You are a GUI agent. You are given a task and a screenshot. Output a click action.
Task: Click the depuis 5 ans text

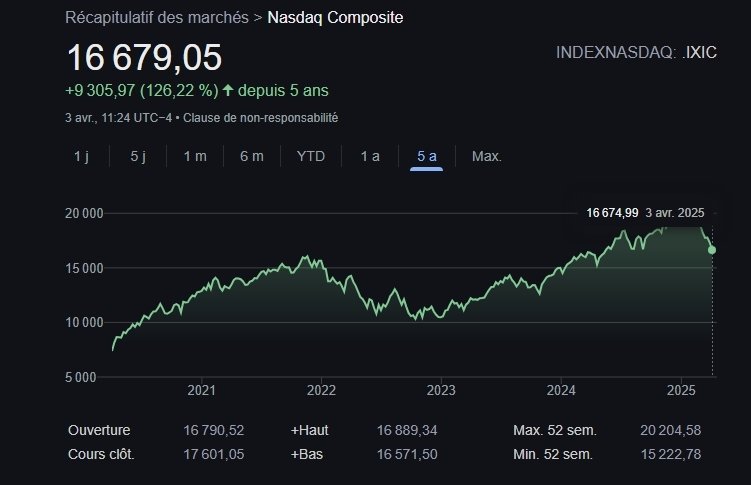[283, 90]
